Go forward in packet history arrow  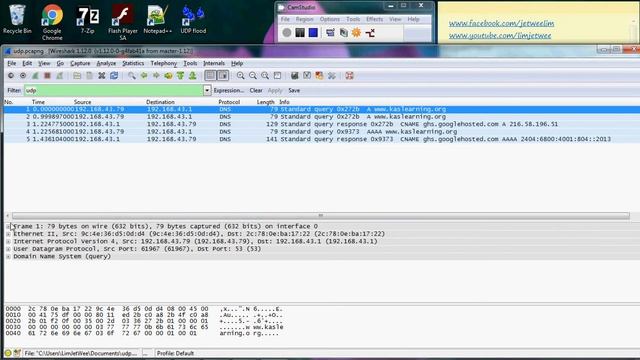click(156, 76)
